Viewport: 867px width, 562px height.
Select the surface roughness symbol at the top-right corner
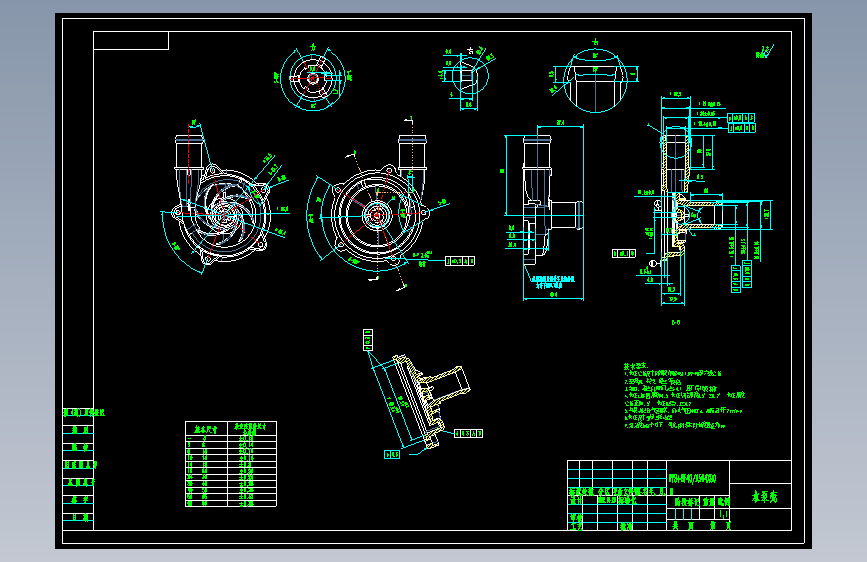[x=765, y=52]
